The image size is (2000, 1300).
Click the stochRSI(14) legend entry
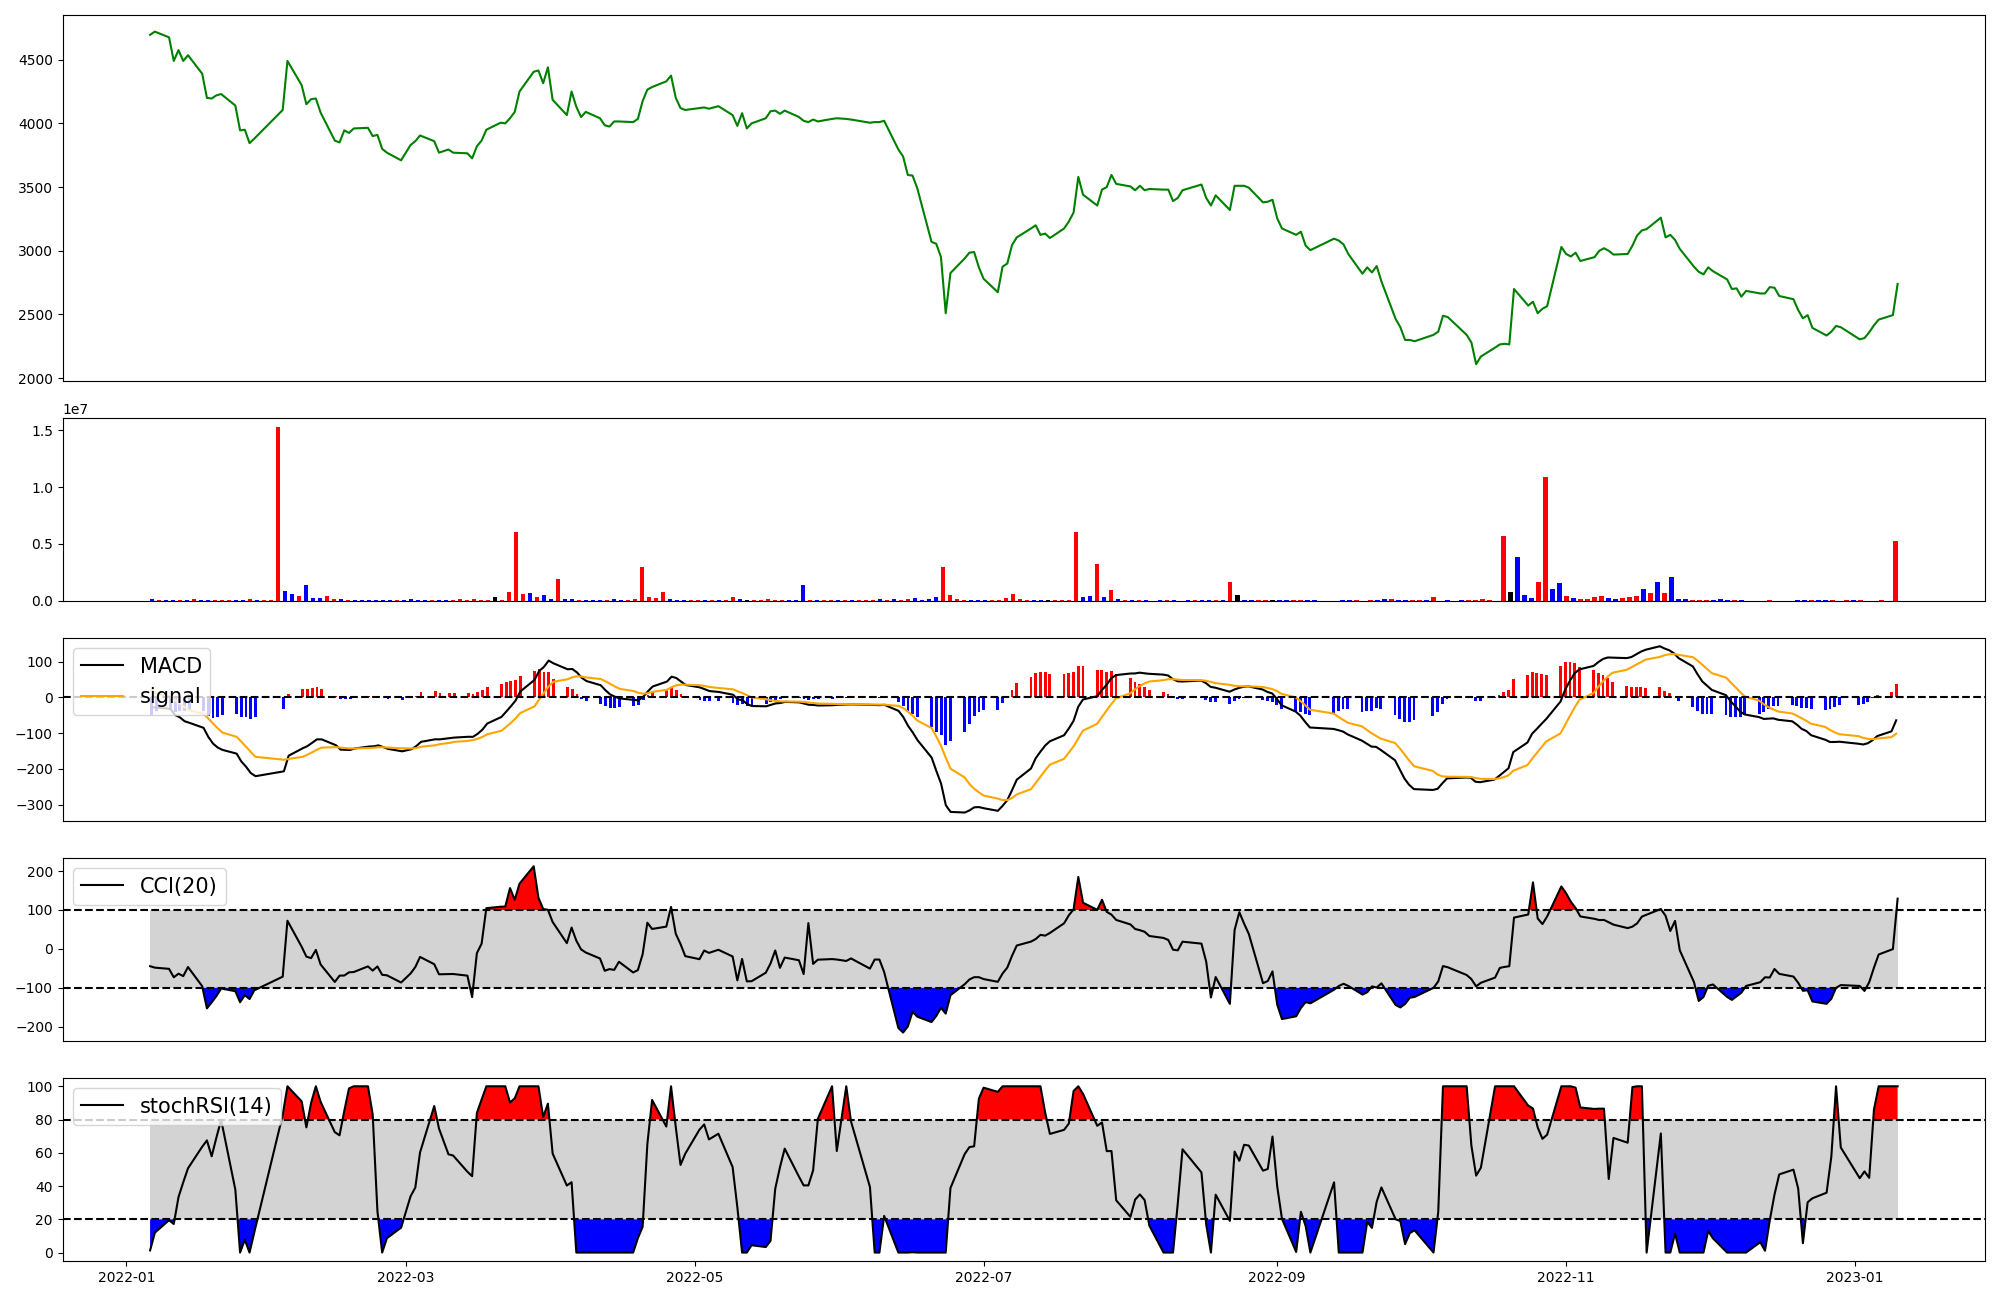tap(205, 1106)
